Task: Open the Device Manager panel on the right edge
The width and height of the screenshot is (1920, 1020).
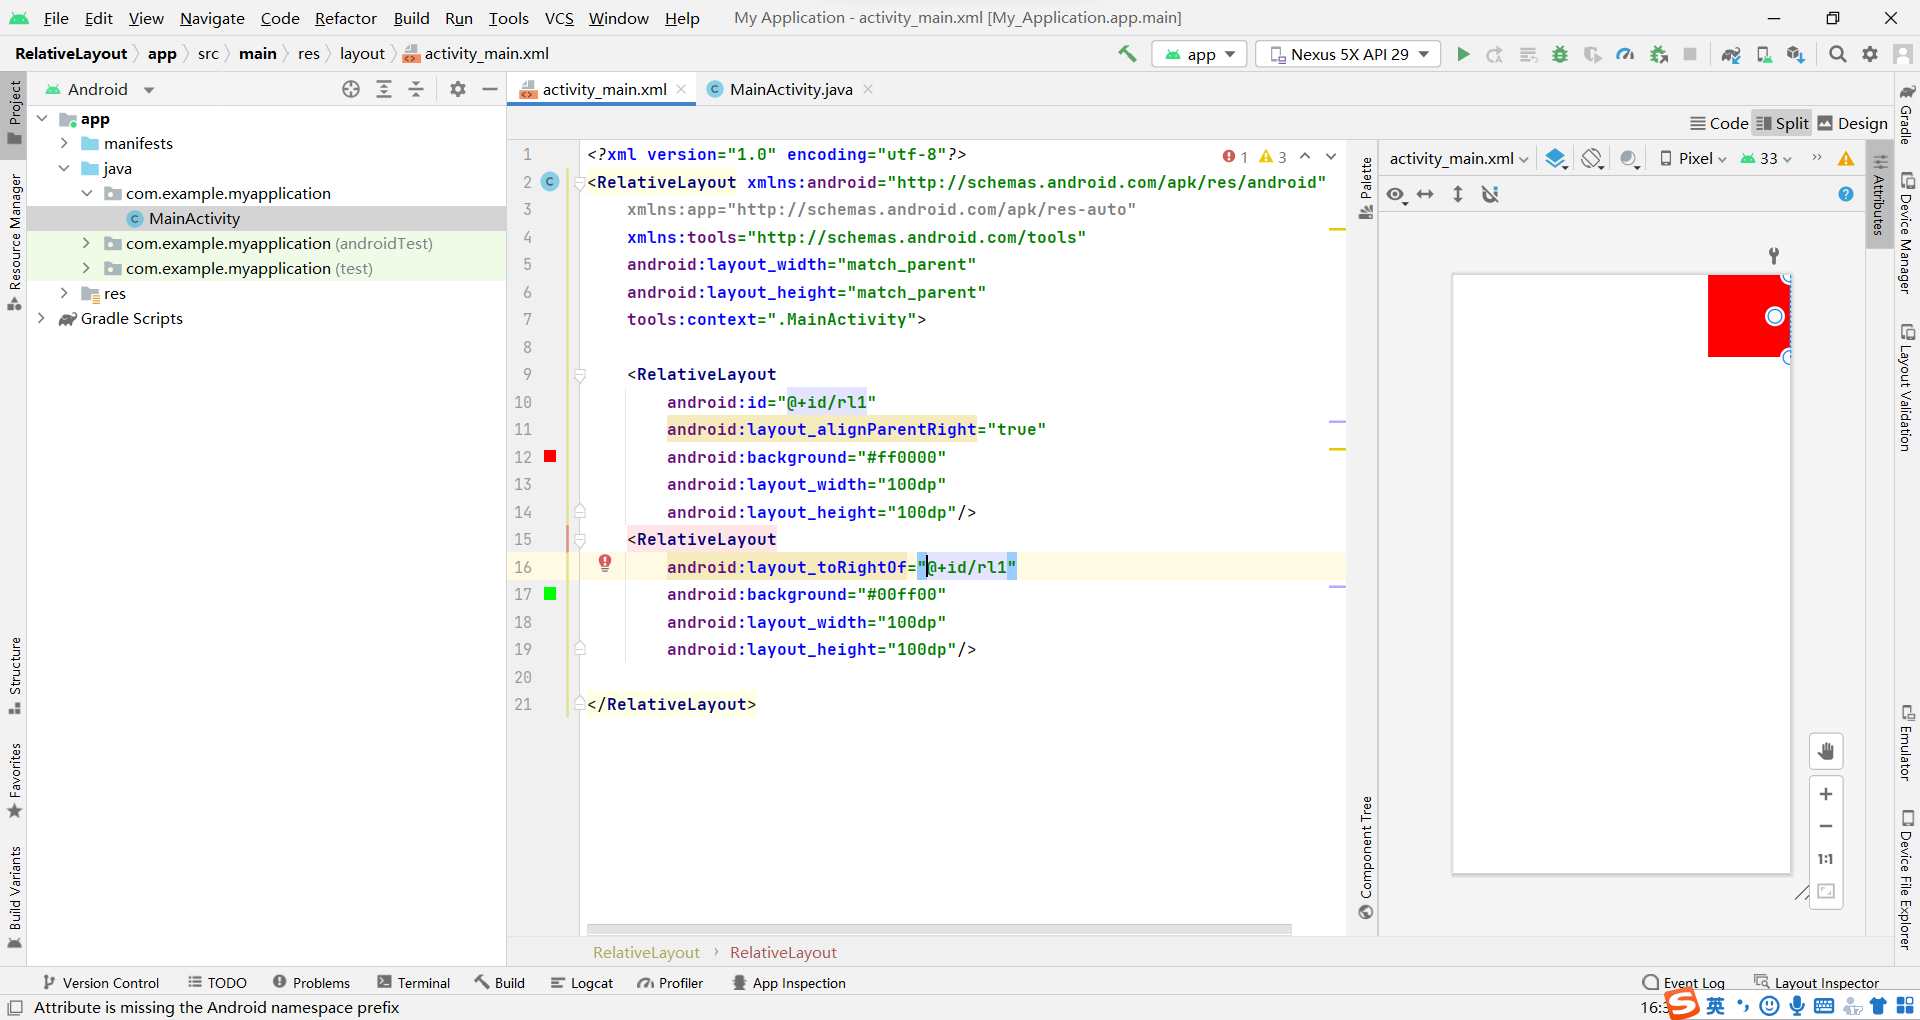Action: click(1909, 230)
